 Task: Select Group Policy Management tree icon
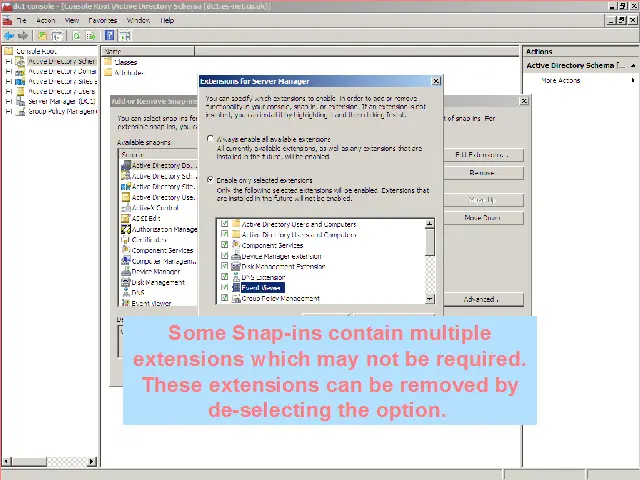[x=21, y=111]
